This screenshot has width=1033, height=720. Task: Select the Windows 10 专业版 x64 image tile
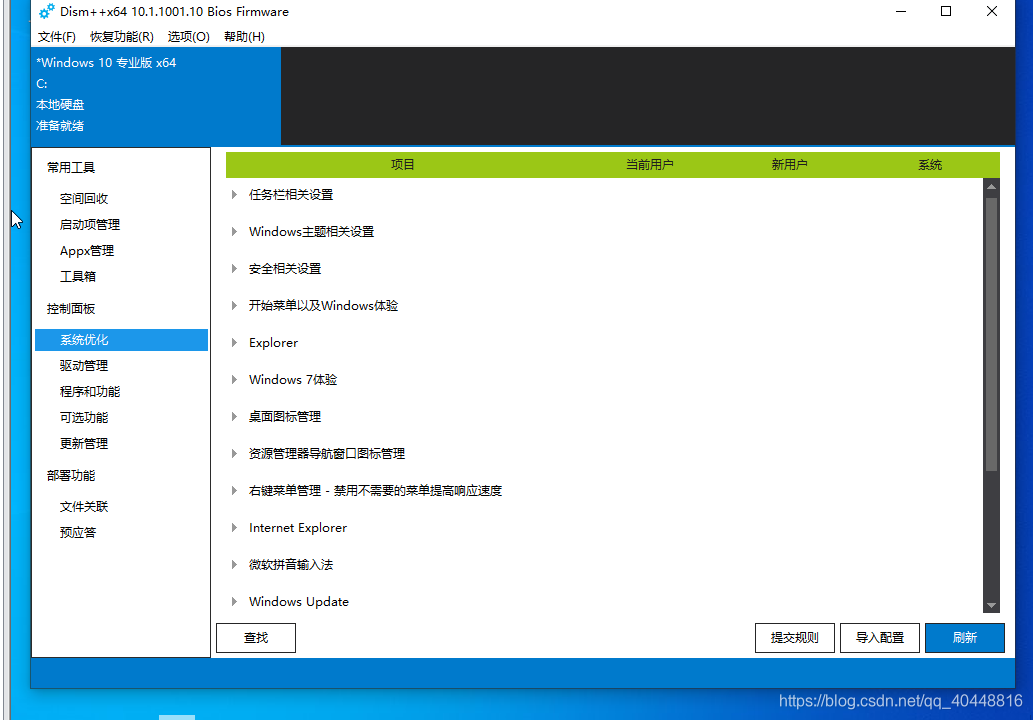click(x=156, y=96)
